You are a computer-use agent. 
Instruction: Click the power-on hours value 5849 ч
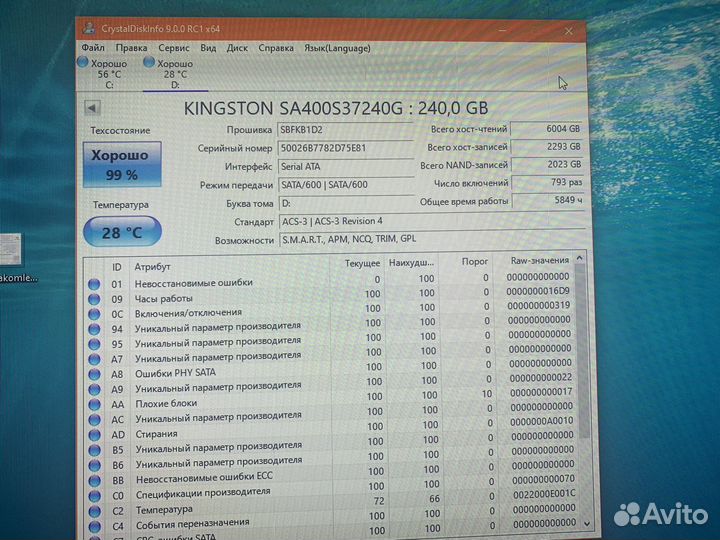coord(548,200)
